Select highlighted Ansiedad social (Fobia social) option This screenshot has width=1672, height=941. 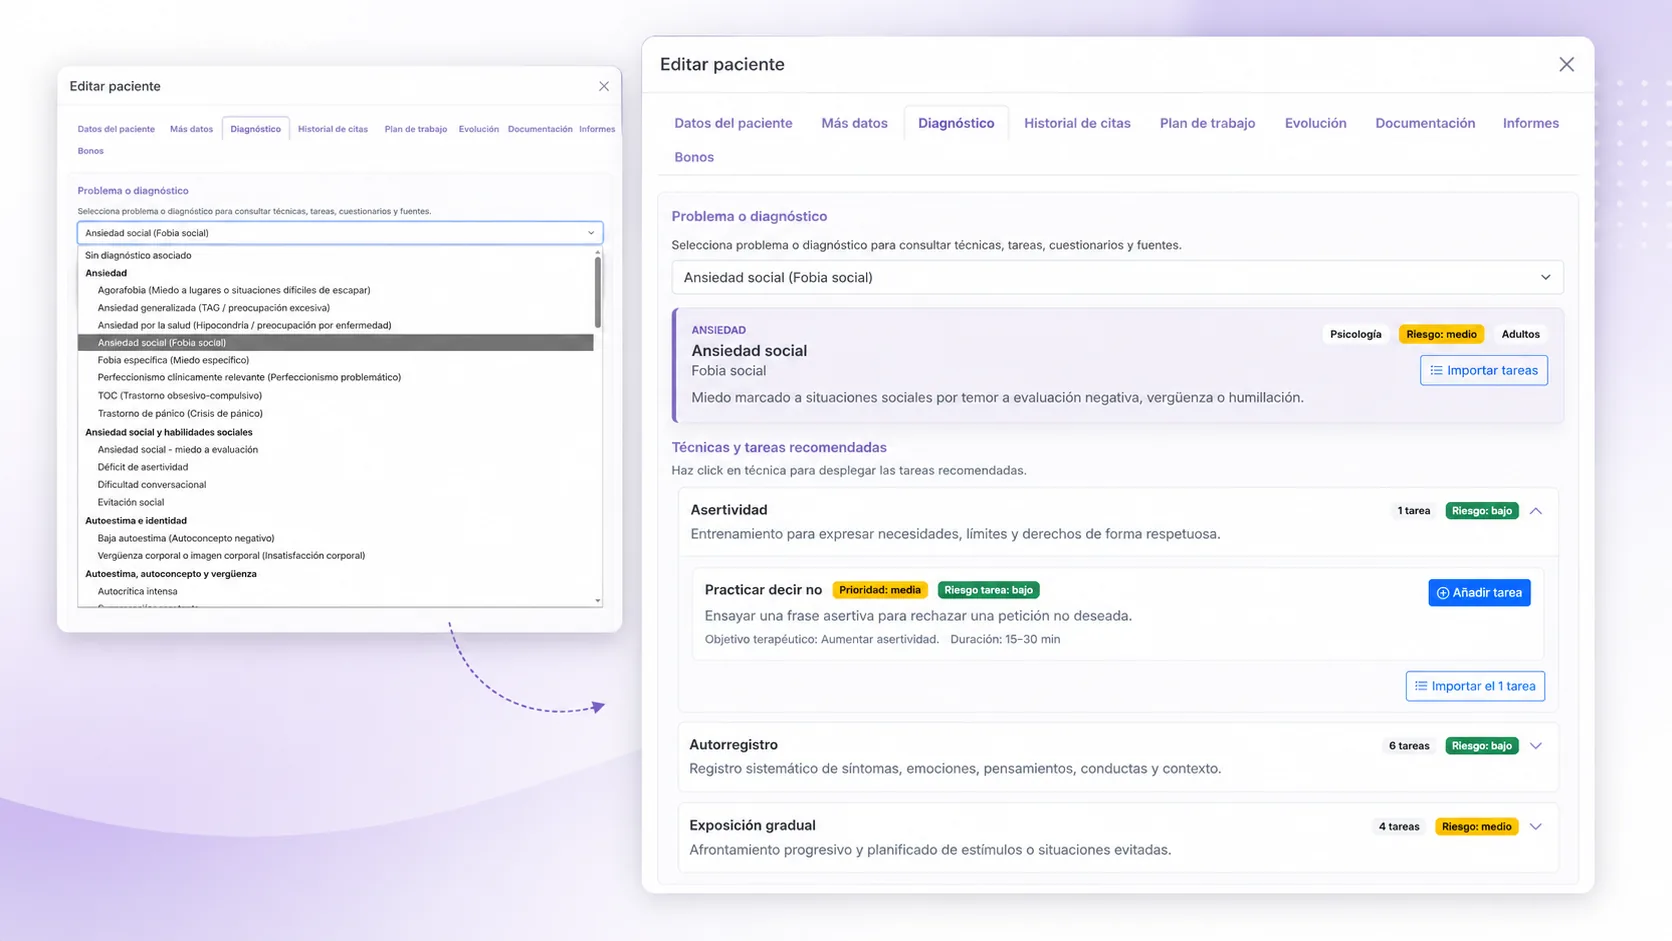tap(336, 343)
